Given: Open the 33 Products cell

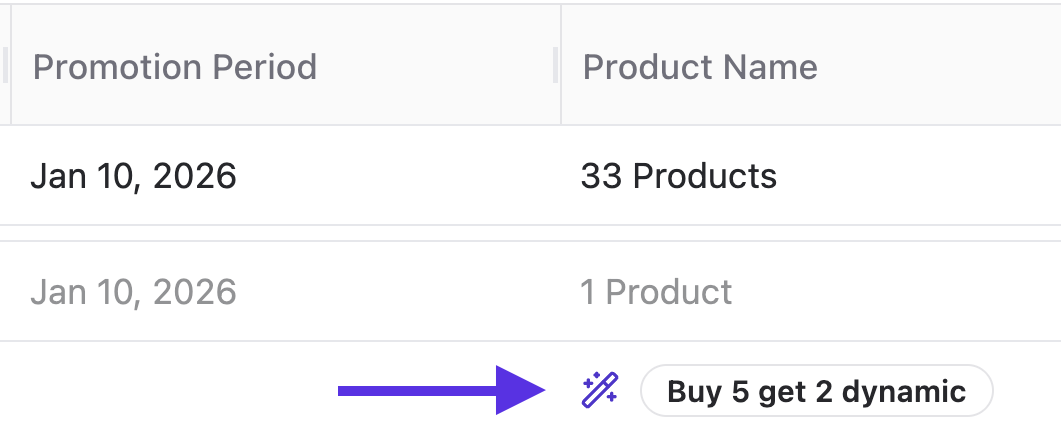Looking at the screenshot, I should point(679,176).
